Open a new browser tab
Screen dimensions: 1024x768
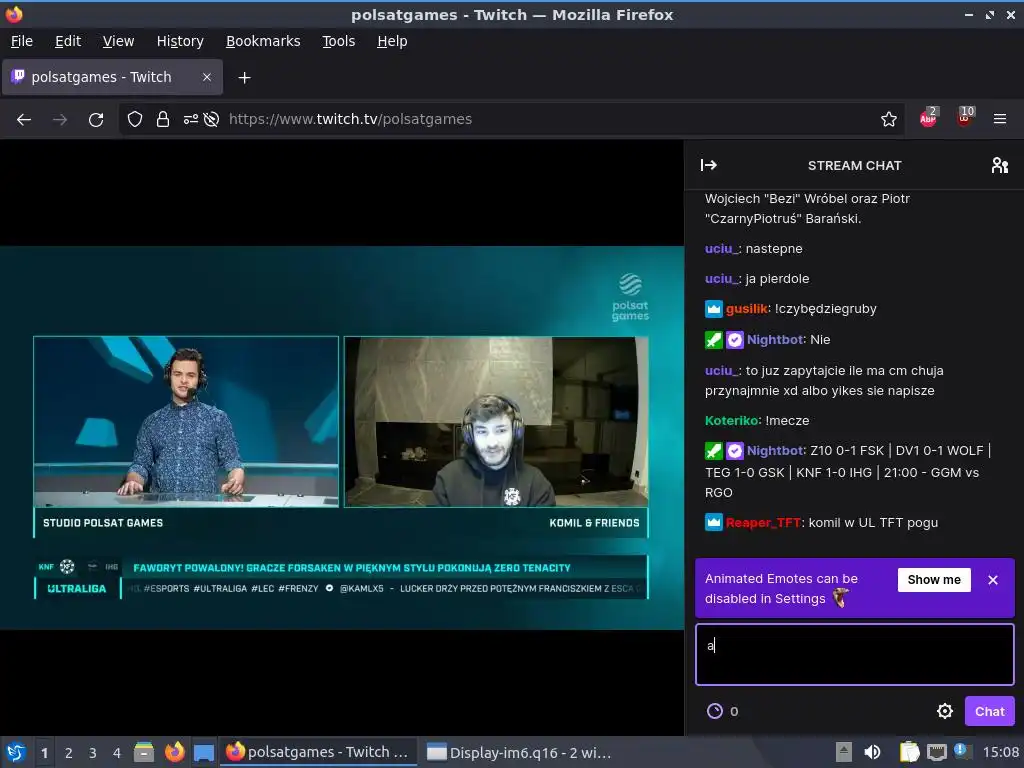click(244, 78)
